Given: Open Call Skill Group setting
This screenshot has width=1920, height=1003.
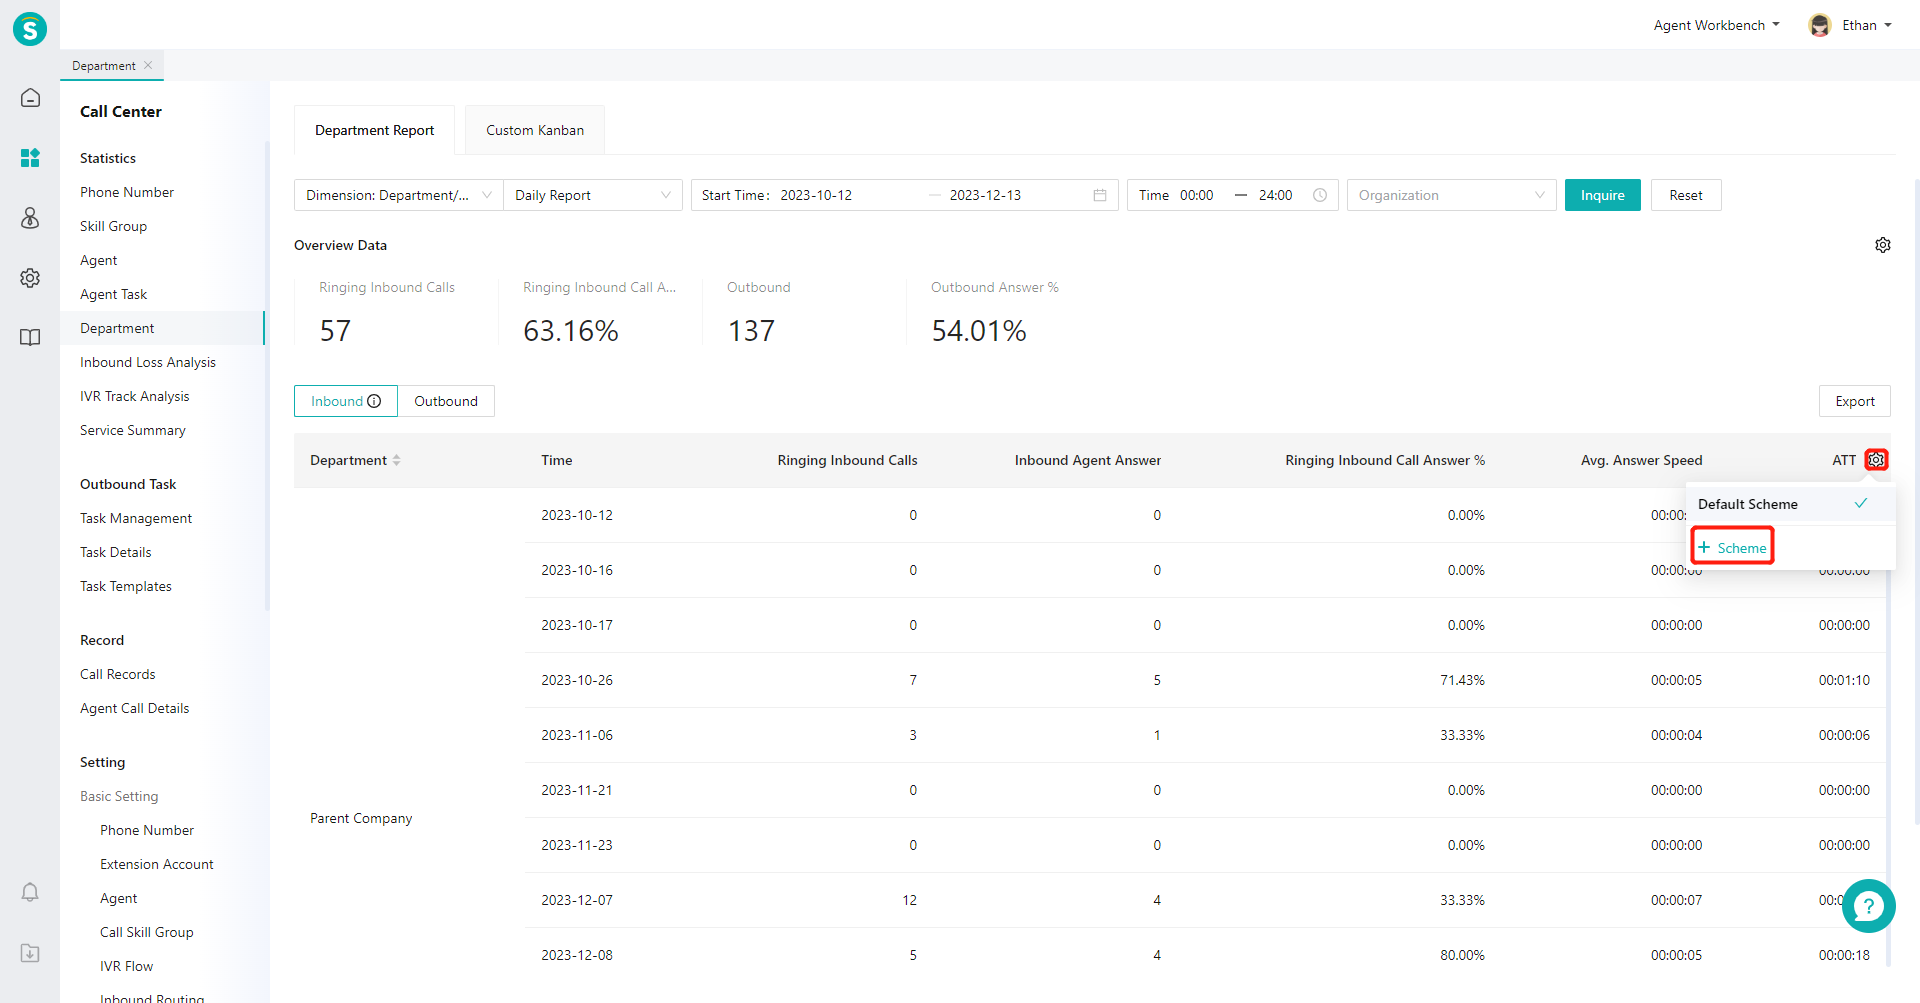Looking at the screenshot, I should (x=147, y=932).
